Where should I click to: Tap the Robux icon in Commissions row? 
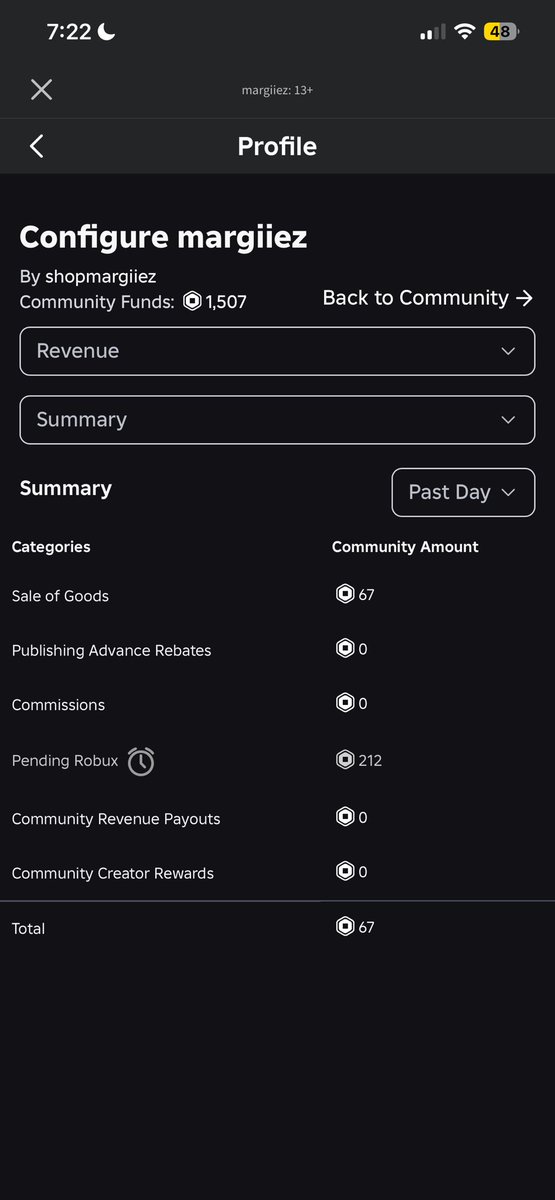(345, 704)
